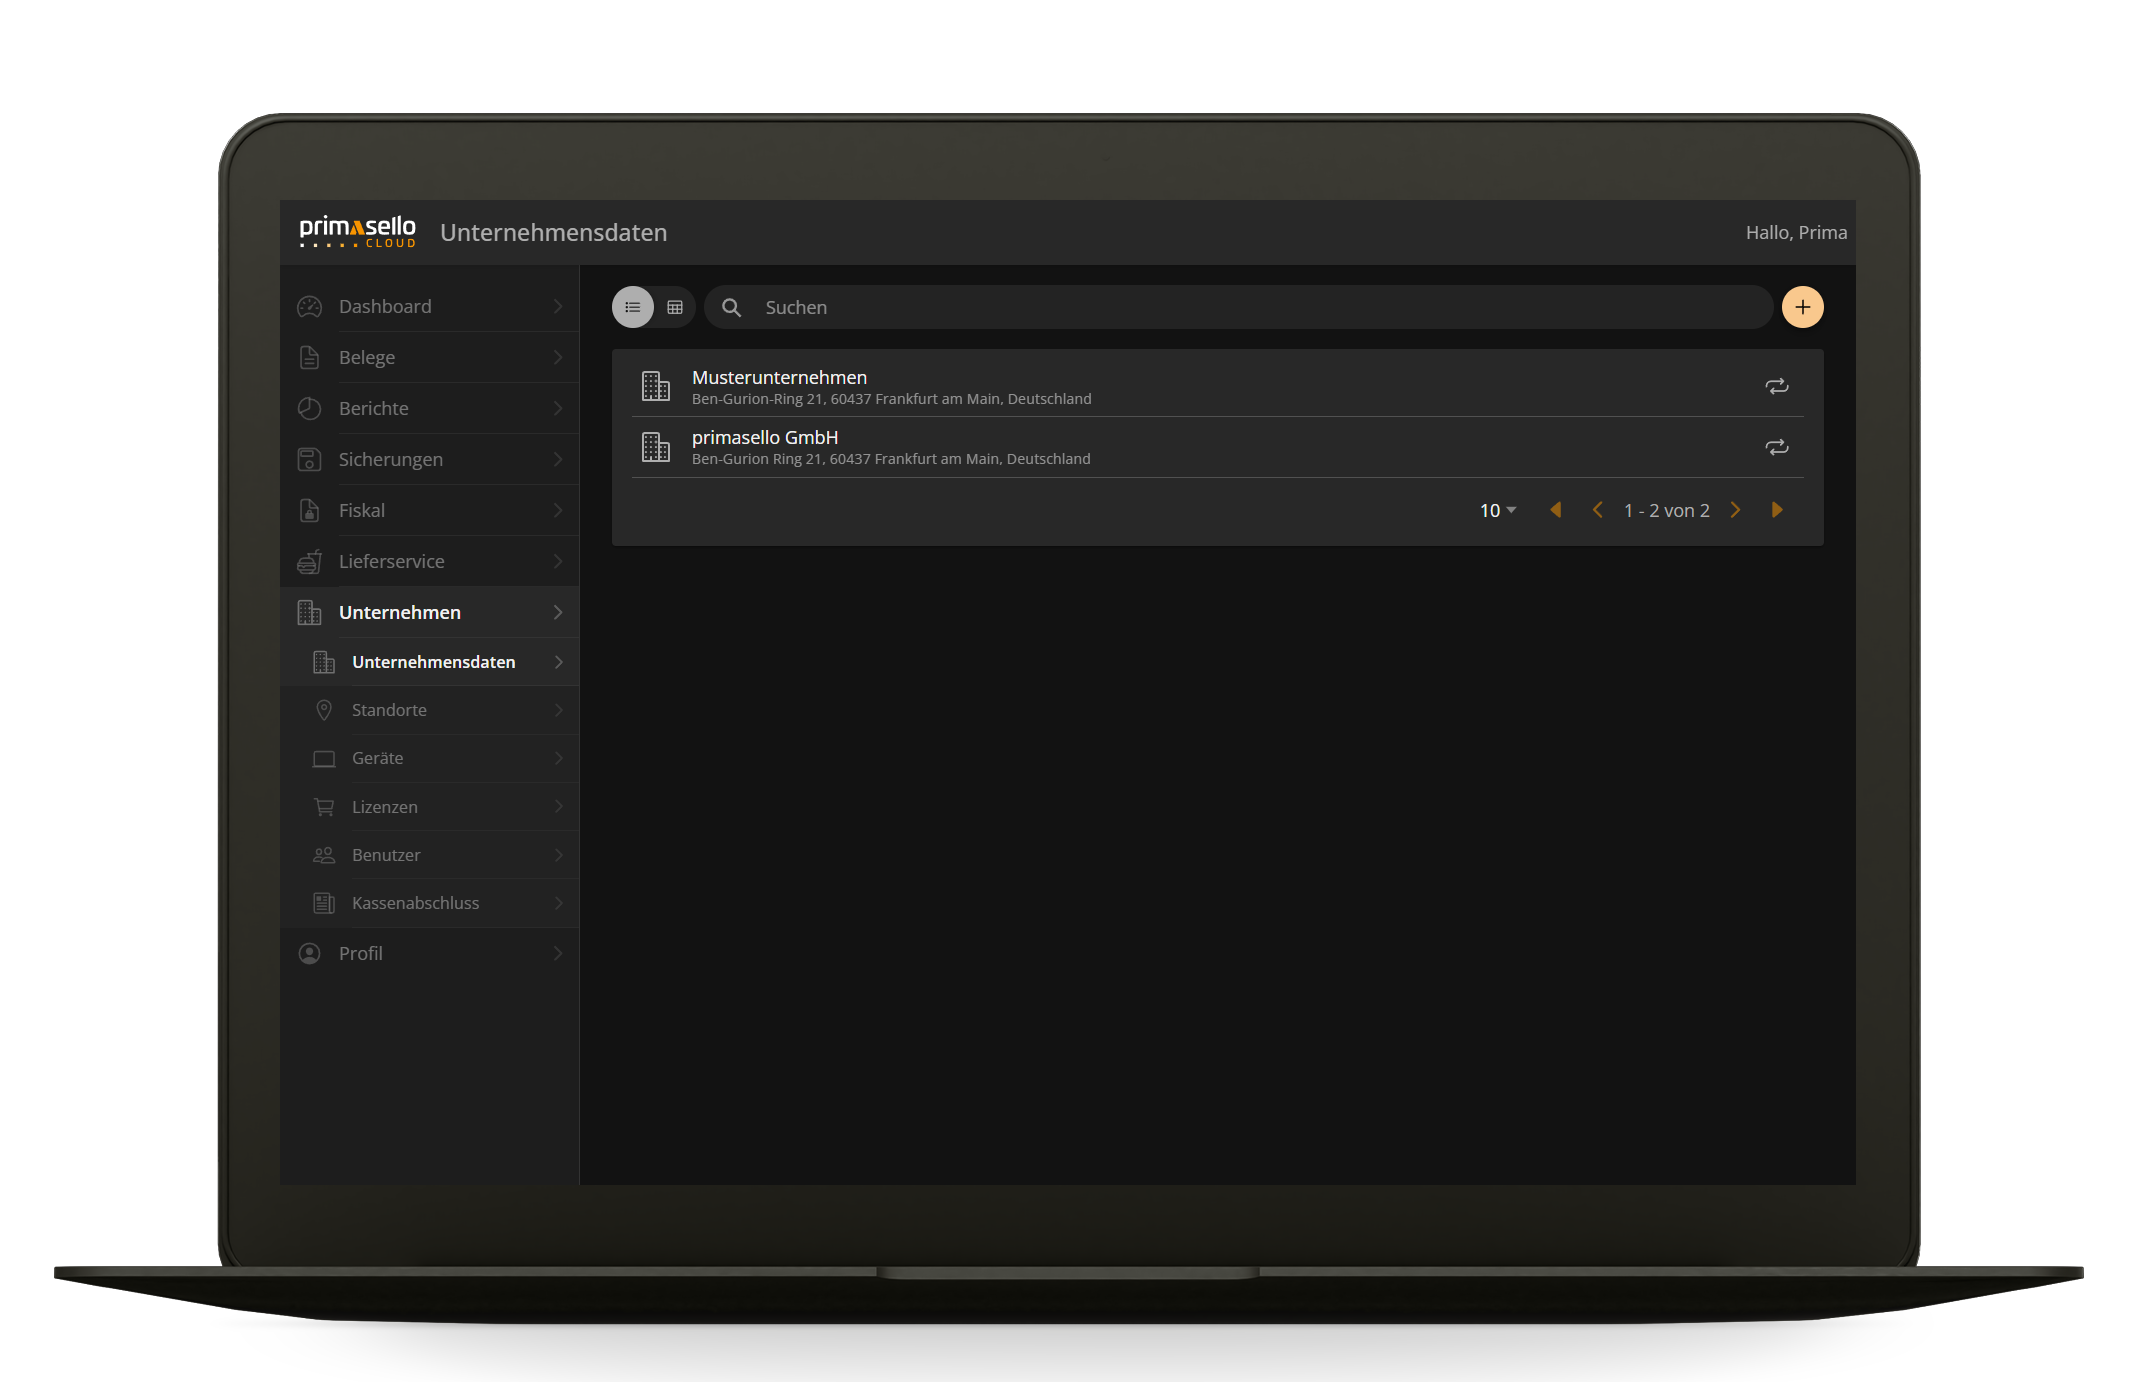This screenshot has width=2143, height=1382.
Task: Open the Belege document icon
Action: click(309, 357)
